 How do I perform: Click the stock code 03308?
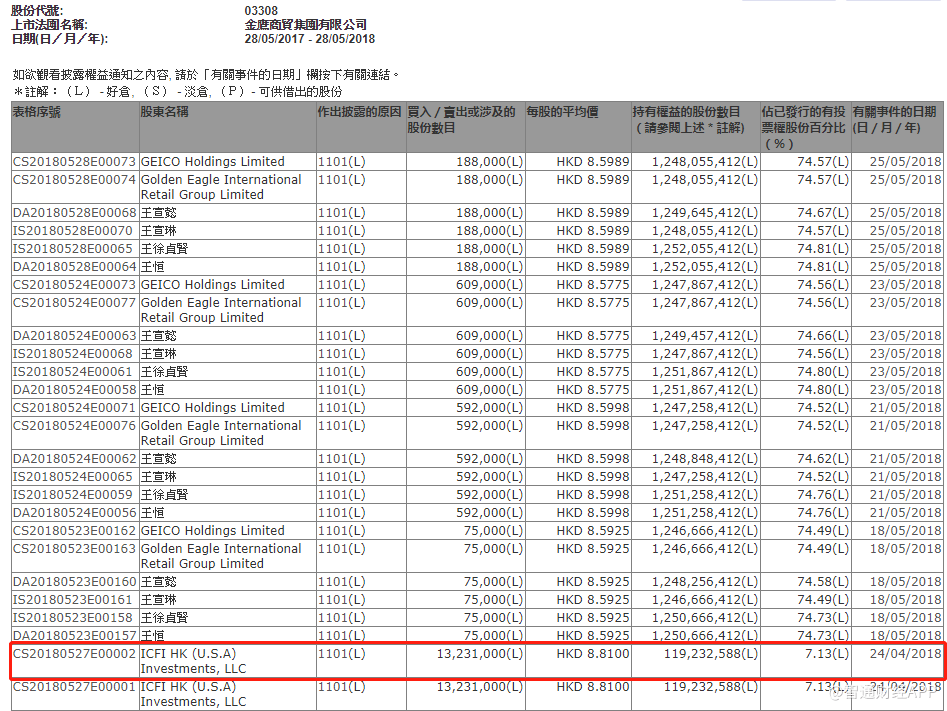point(262,11)
